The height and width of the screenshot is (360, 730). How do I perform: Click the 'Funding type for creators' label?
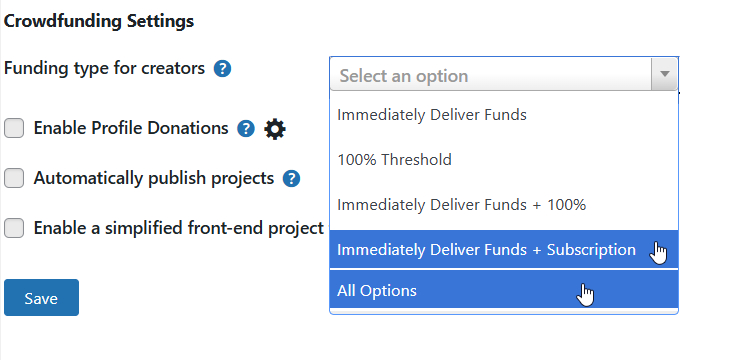(104, 68)
